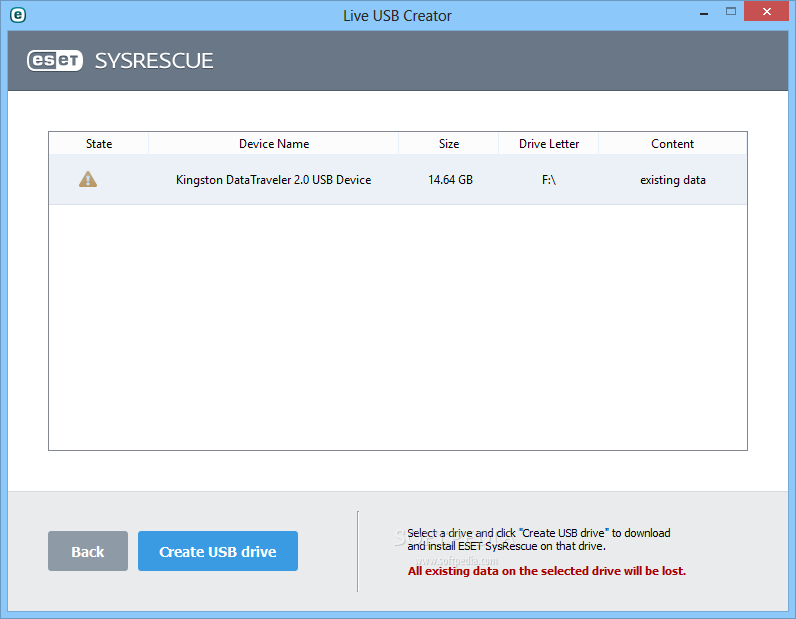Screen dimensions: 796x619
Task: Click the 'existing data' content cell
Action: coord(673,180)
